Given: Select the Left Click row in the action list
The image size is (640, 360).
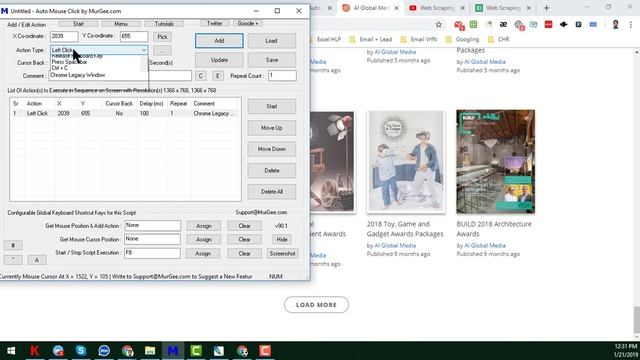Looking at the screenshot, I should pos(125,113).
